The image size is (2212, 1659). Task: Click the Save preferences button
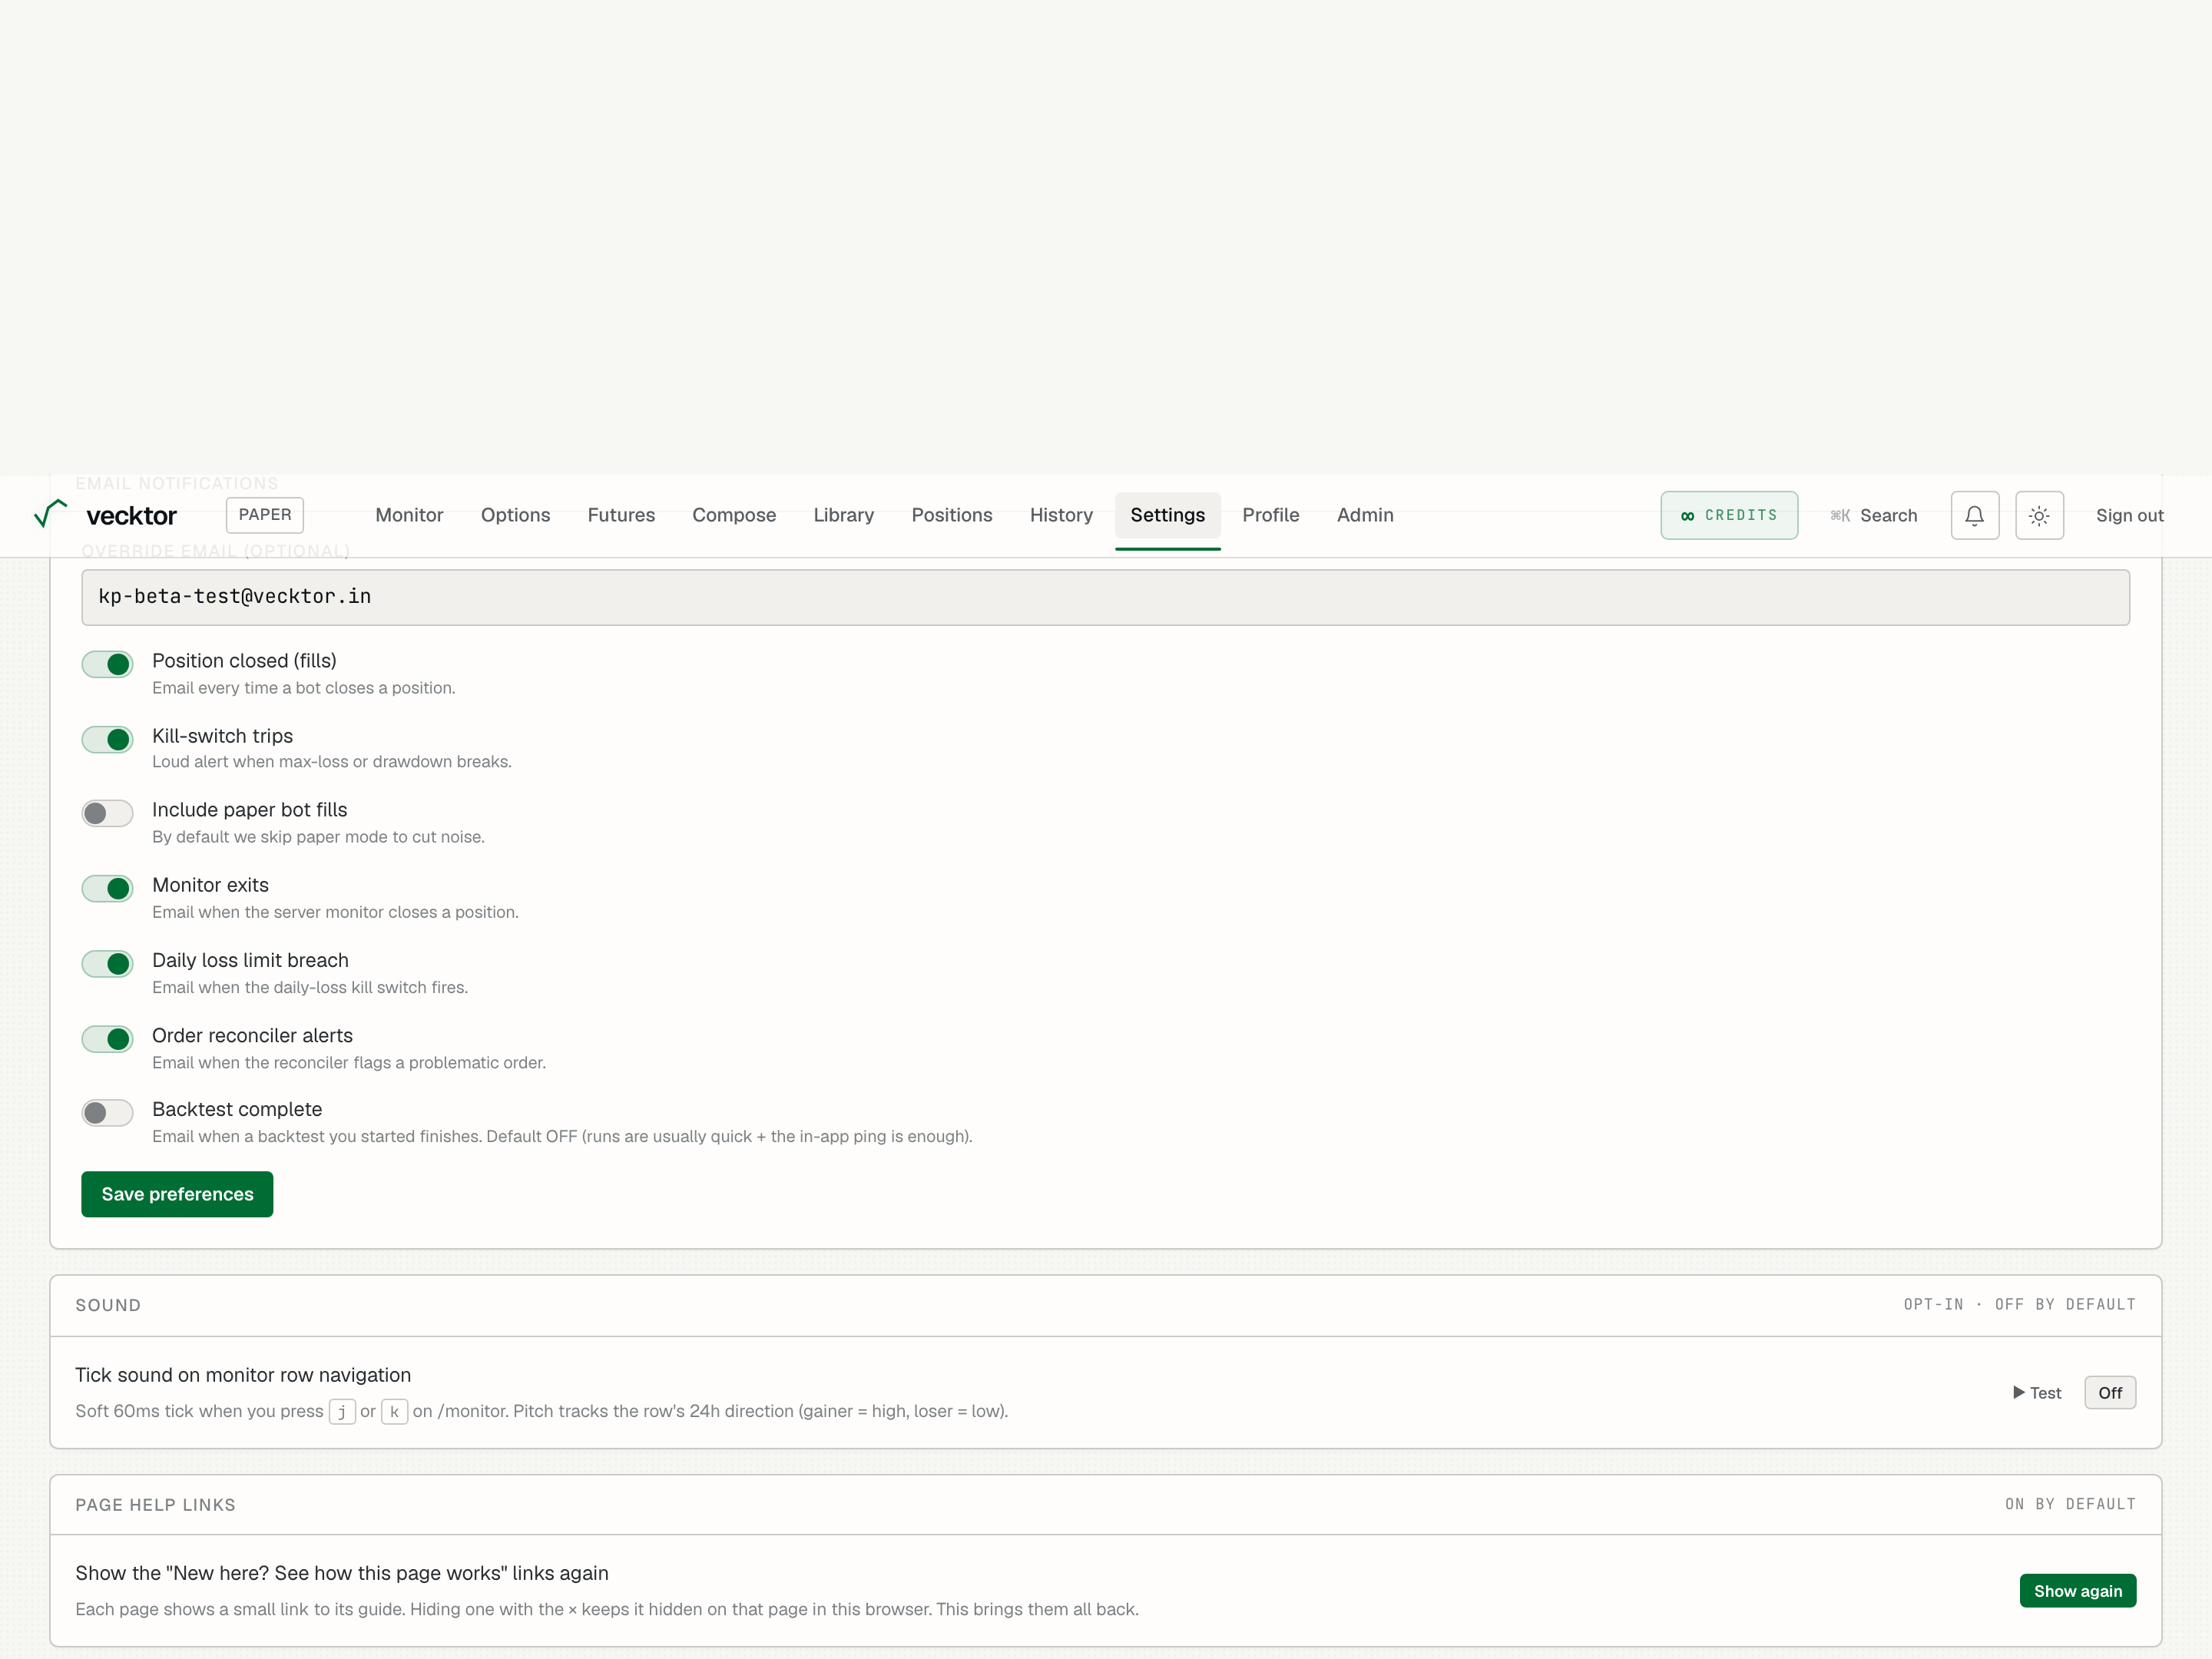pyautogui.click(x=177, y=1194)
